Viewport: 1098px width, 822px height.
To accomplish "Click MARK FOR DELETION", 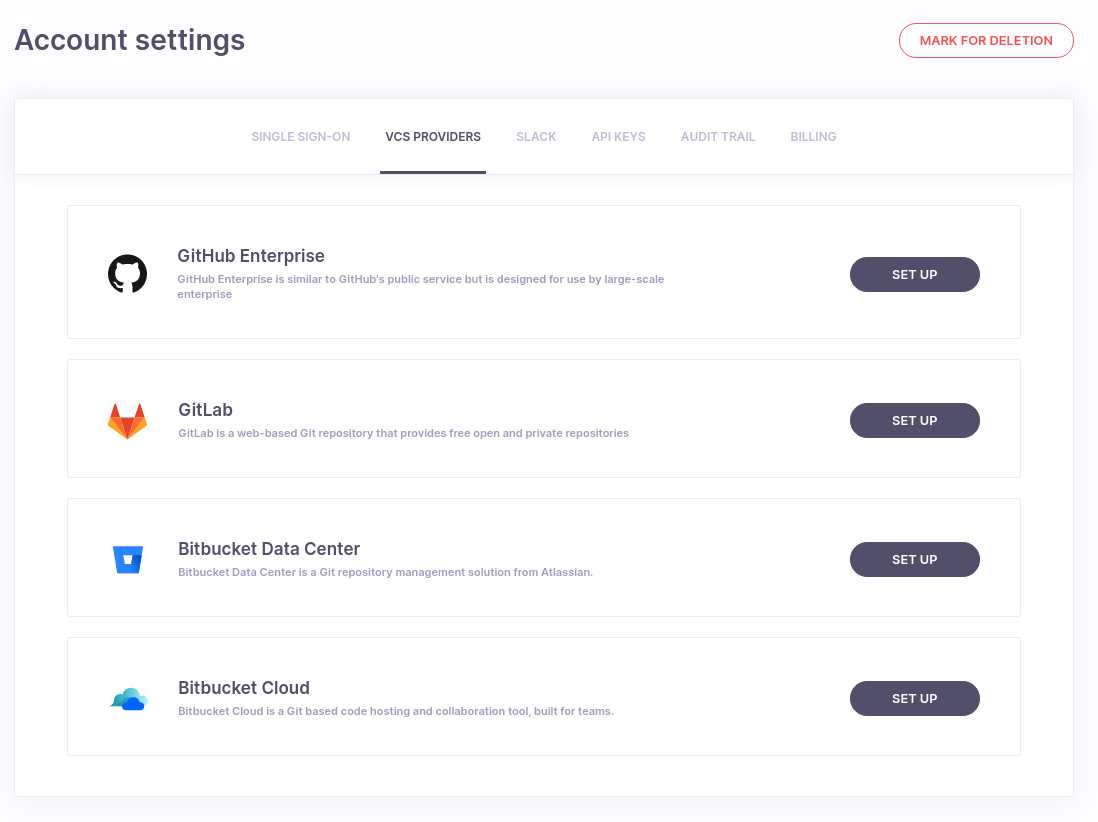I will coord(986,40).
